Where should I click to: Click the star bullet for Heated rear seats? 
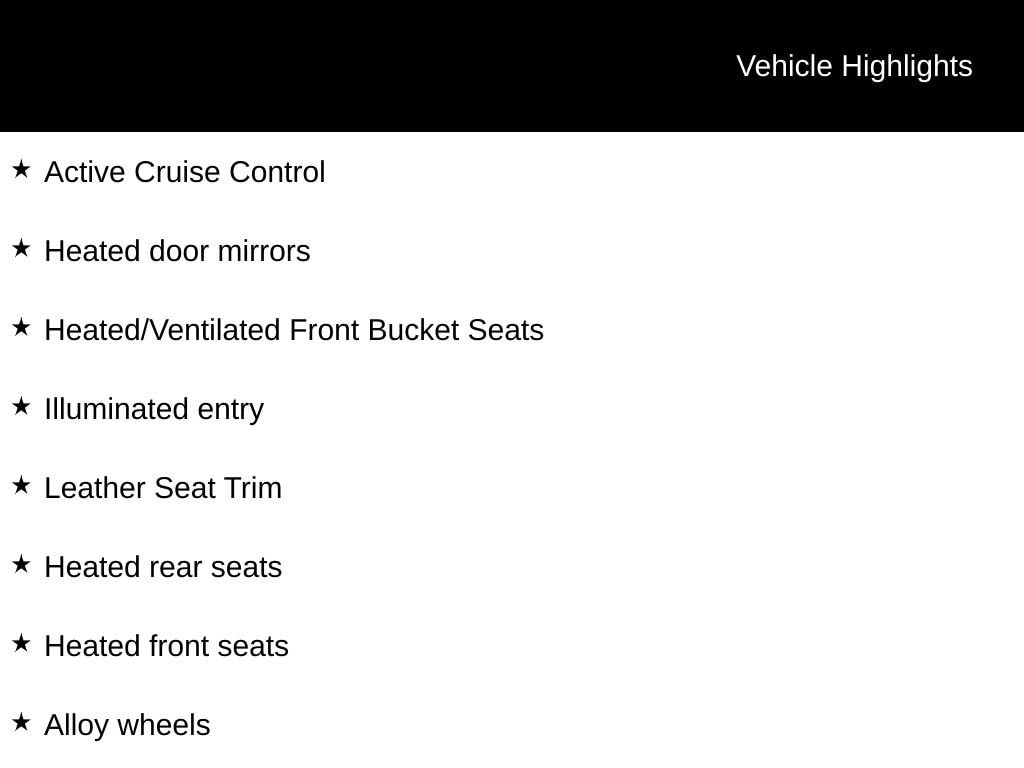pos(21,564)
